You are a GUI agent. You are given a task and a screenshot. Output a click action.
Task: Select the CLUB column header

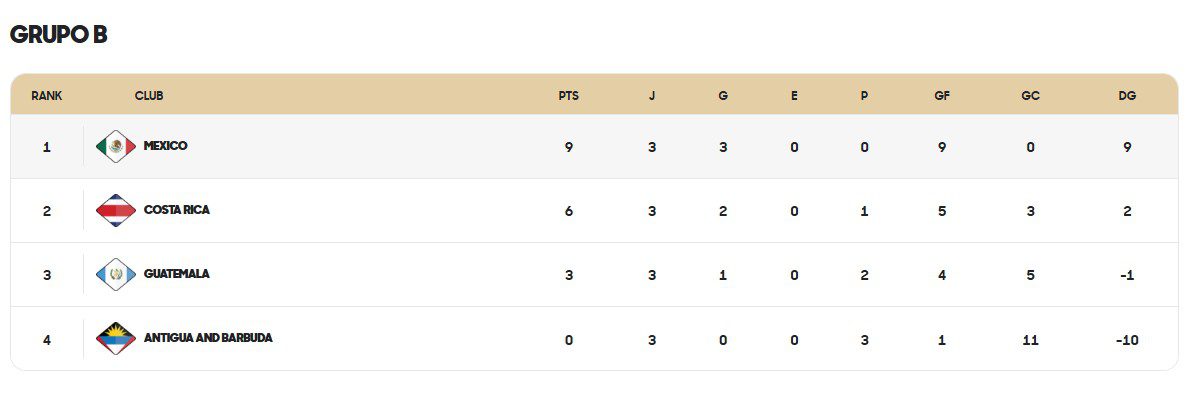click(149, 96)
